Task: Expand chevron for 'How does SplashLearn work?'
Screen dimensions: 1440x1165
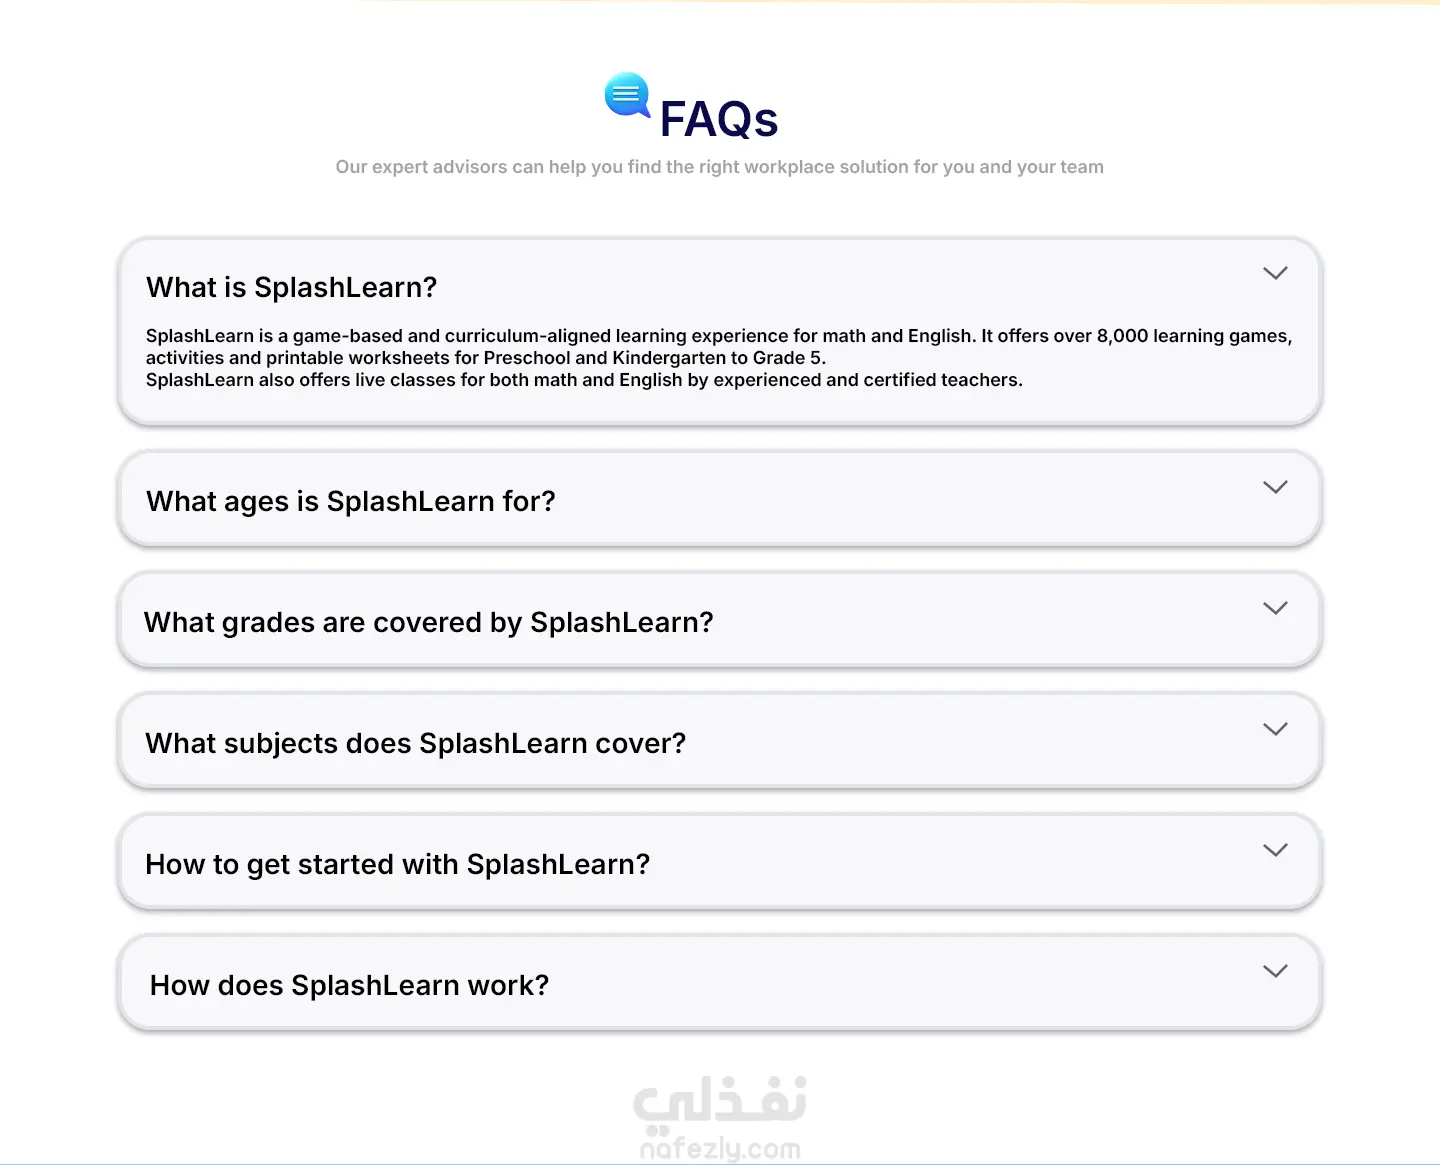Action: [1275, 971]
